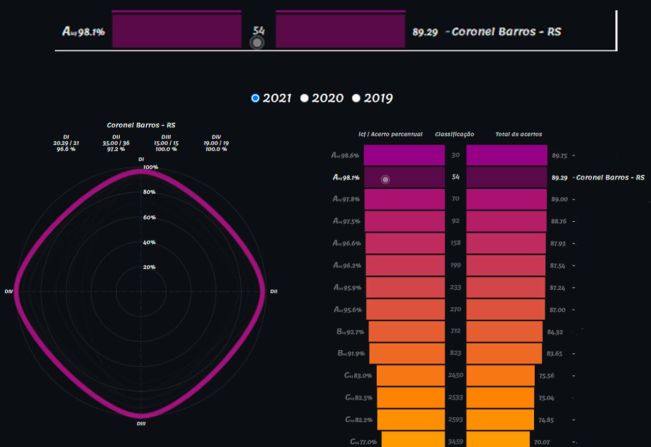Click the 89.29 value in the top summary
The width and height of the screenshot is (651, 447).
pyautogui.click(x=425, y=32)
